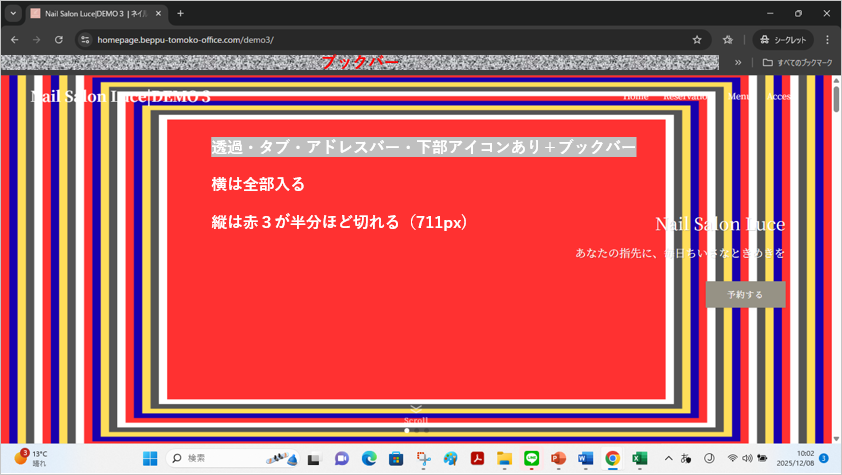Image resolution: width=842 pixels, height=475 pixels.
Task: Toggle the IME あ input mode indicator
Action: coord(686,458)
